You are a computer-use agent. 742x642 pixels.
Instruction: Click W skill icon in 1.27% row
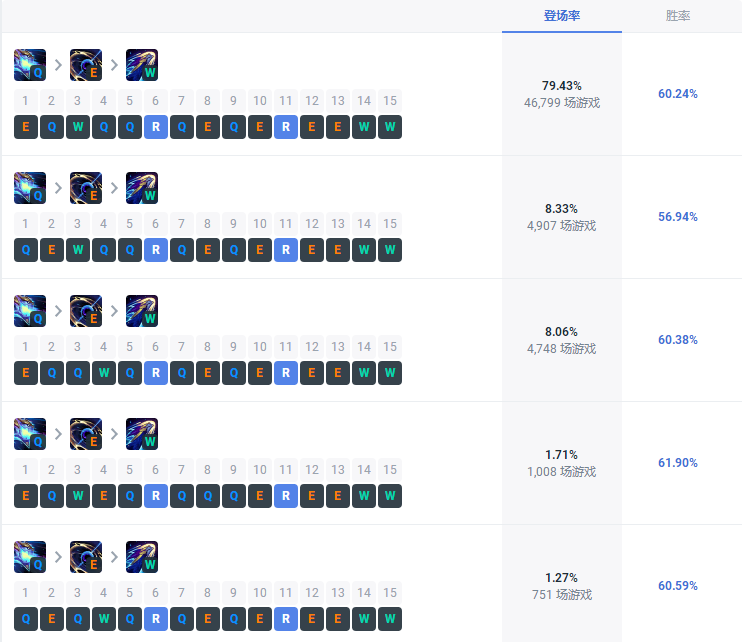coord(141,557)
